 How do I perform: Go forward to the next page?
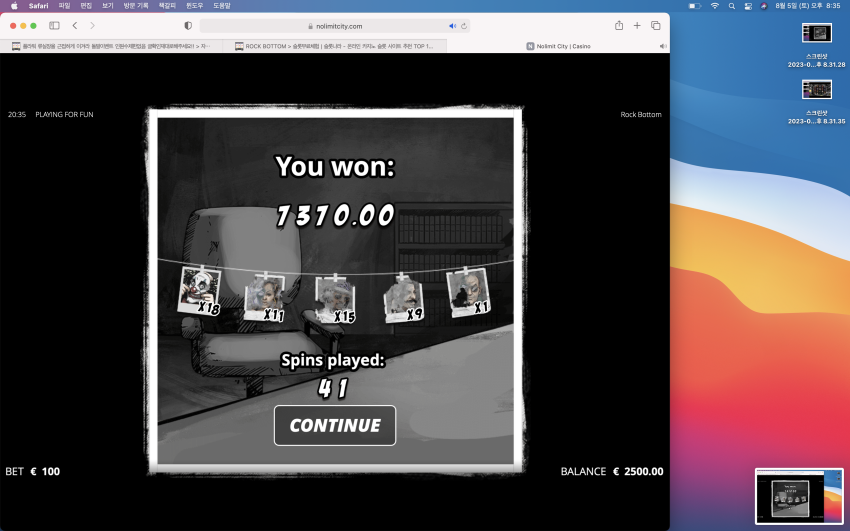coord(92,25)
